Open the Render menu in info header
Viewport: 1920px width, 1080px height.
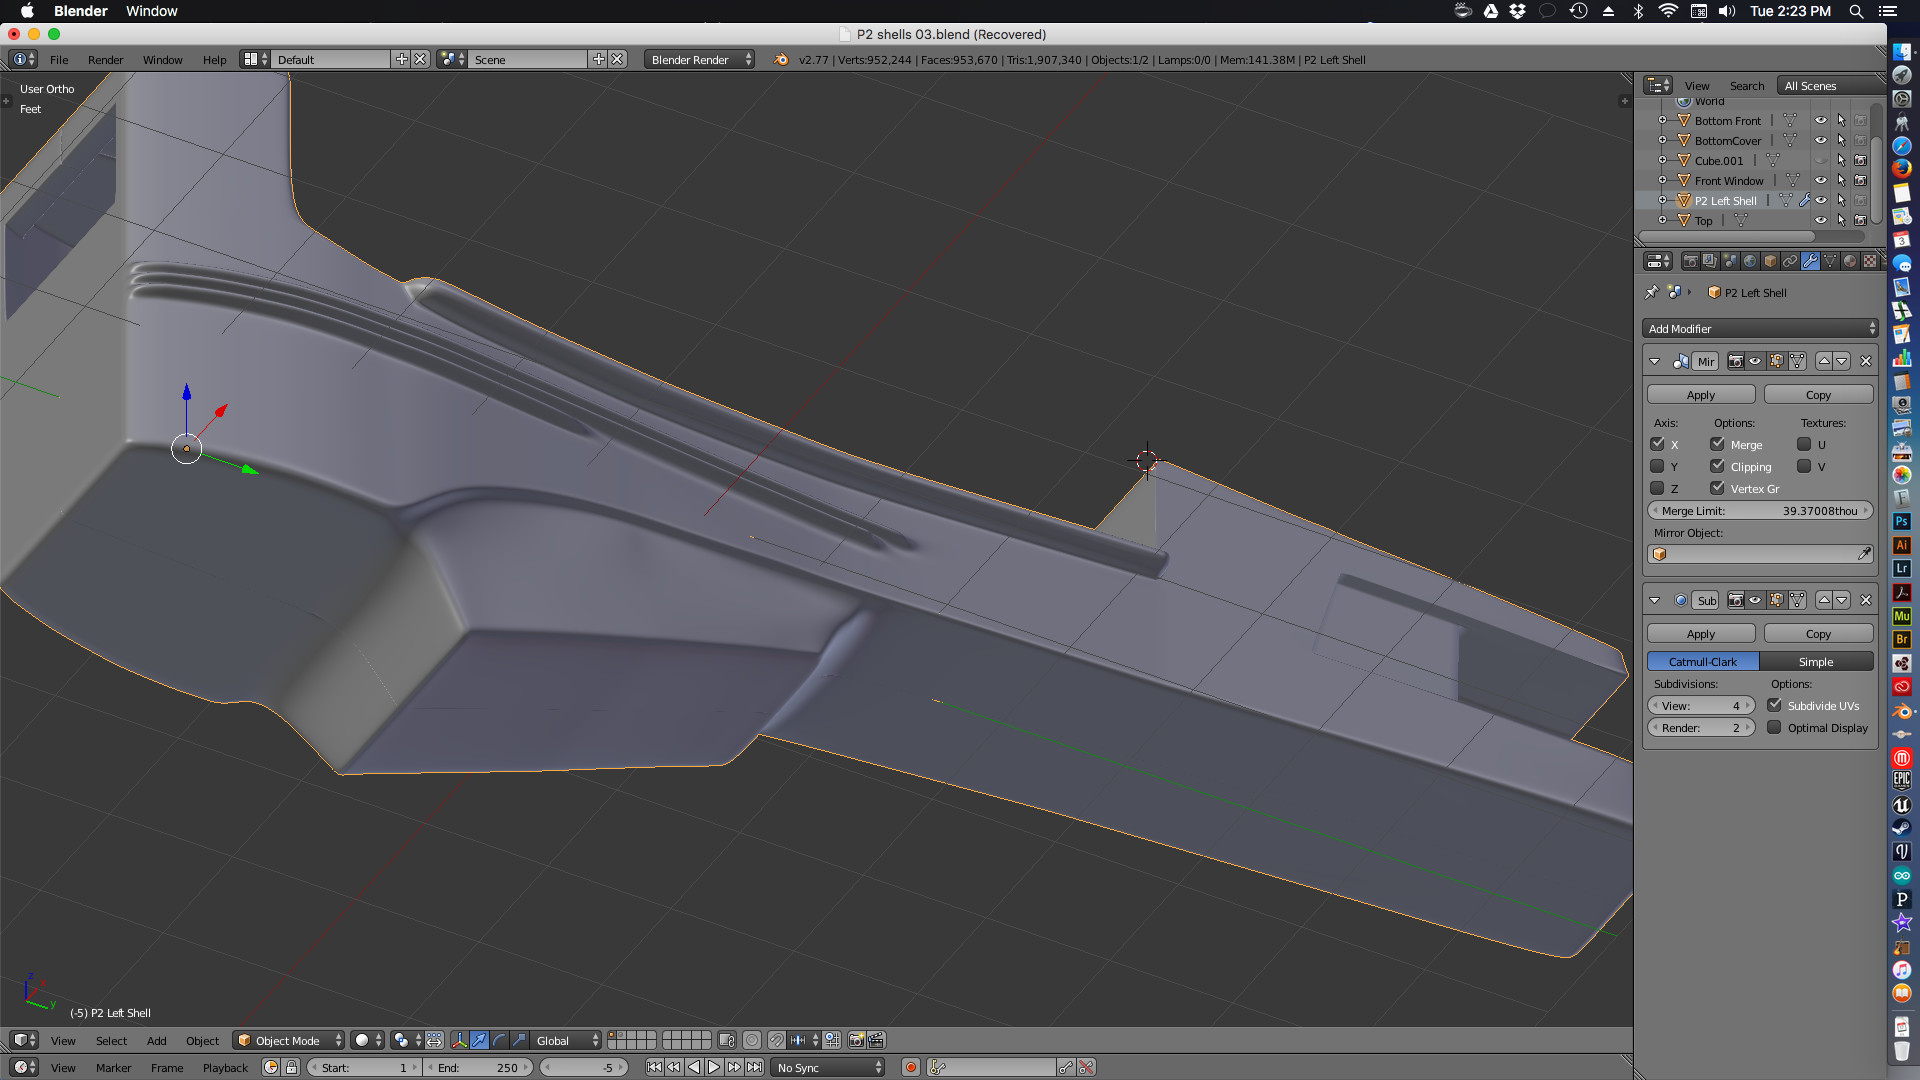tap(105, 59)
